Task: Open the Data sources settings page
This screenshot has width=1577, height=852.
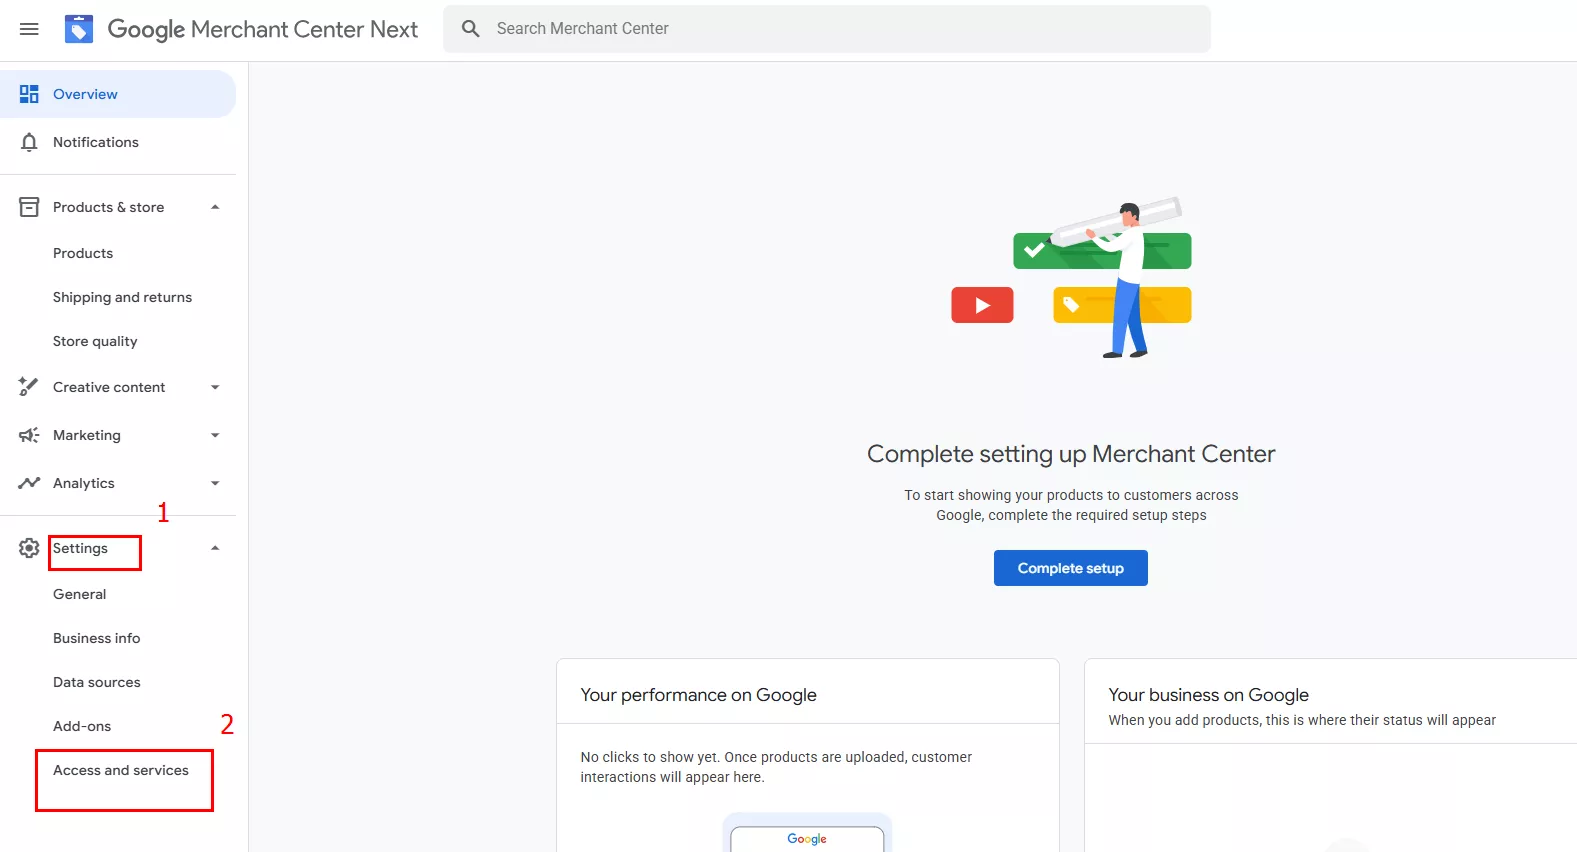Action: pyautogui.click(x=97, y=682)
